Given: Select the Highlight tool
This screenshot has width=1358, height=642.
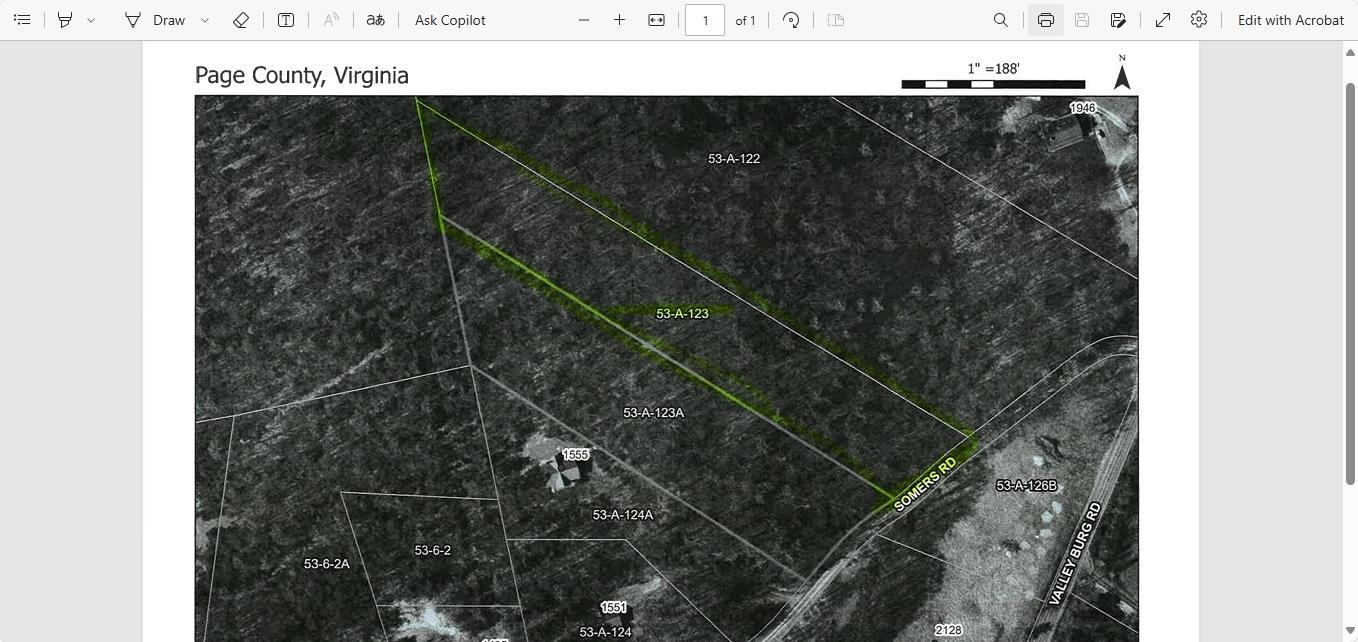Looking at the screenshot, I should pyautogui.click(x=65, y=20).
